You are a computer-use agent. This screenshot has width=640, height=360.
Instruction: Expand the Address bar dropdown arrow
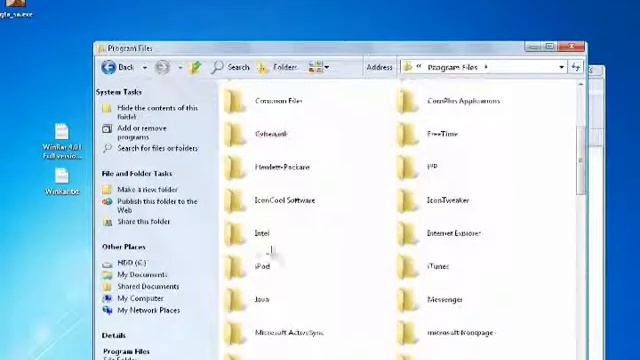point(562,67)
